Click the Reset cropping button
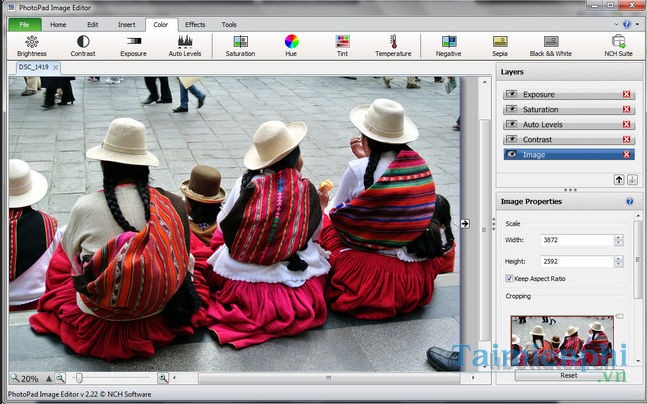Viewport: 647px width, 404px height. (569, 376)
